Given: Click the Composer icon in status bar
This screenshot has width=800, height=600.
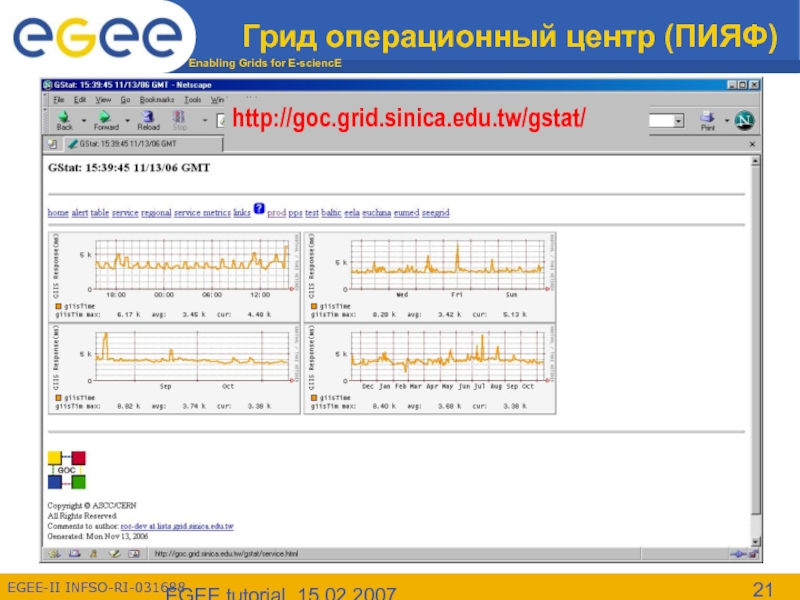Looking at the screenshot, I should (x=114, y=554).
